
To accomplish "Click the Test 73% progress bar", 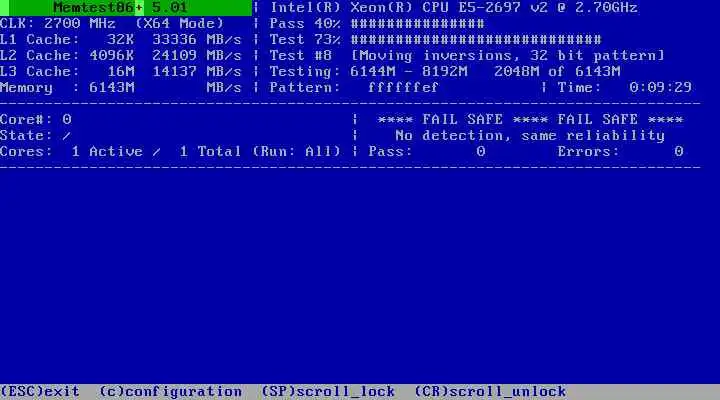I will (476, 39).
